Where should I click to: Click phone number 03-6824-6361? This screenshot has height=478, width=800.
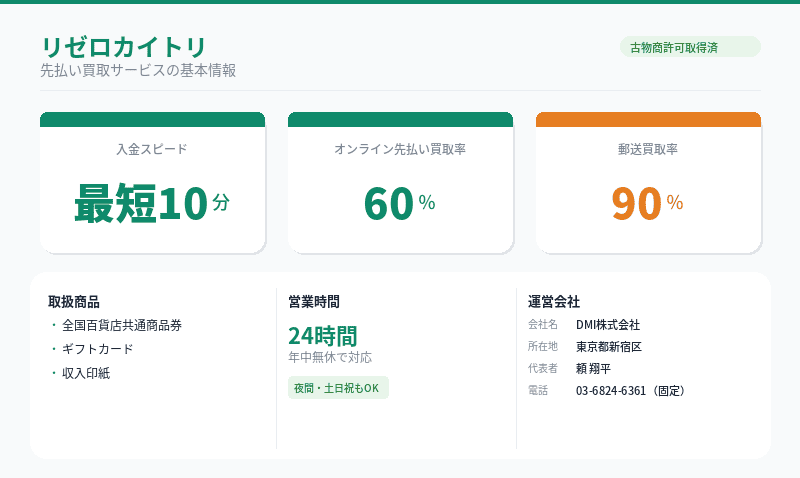[x=611, y=391]
